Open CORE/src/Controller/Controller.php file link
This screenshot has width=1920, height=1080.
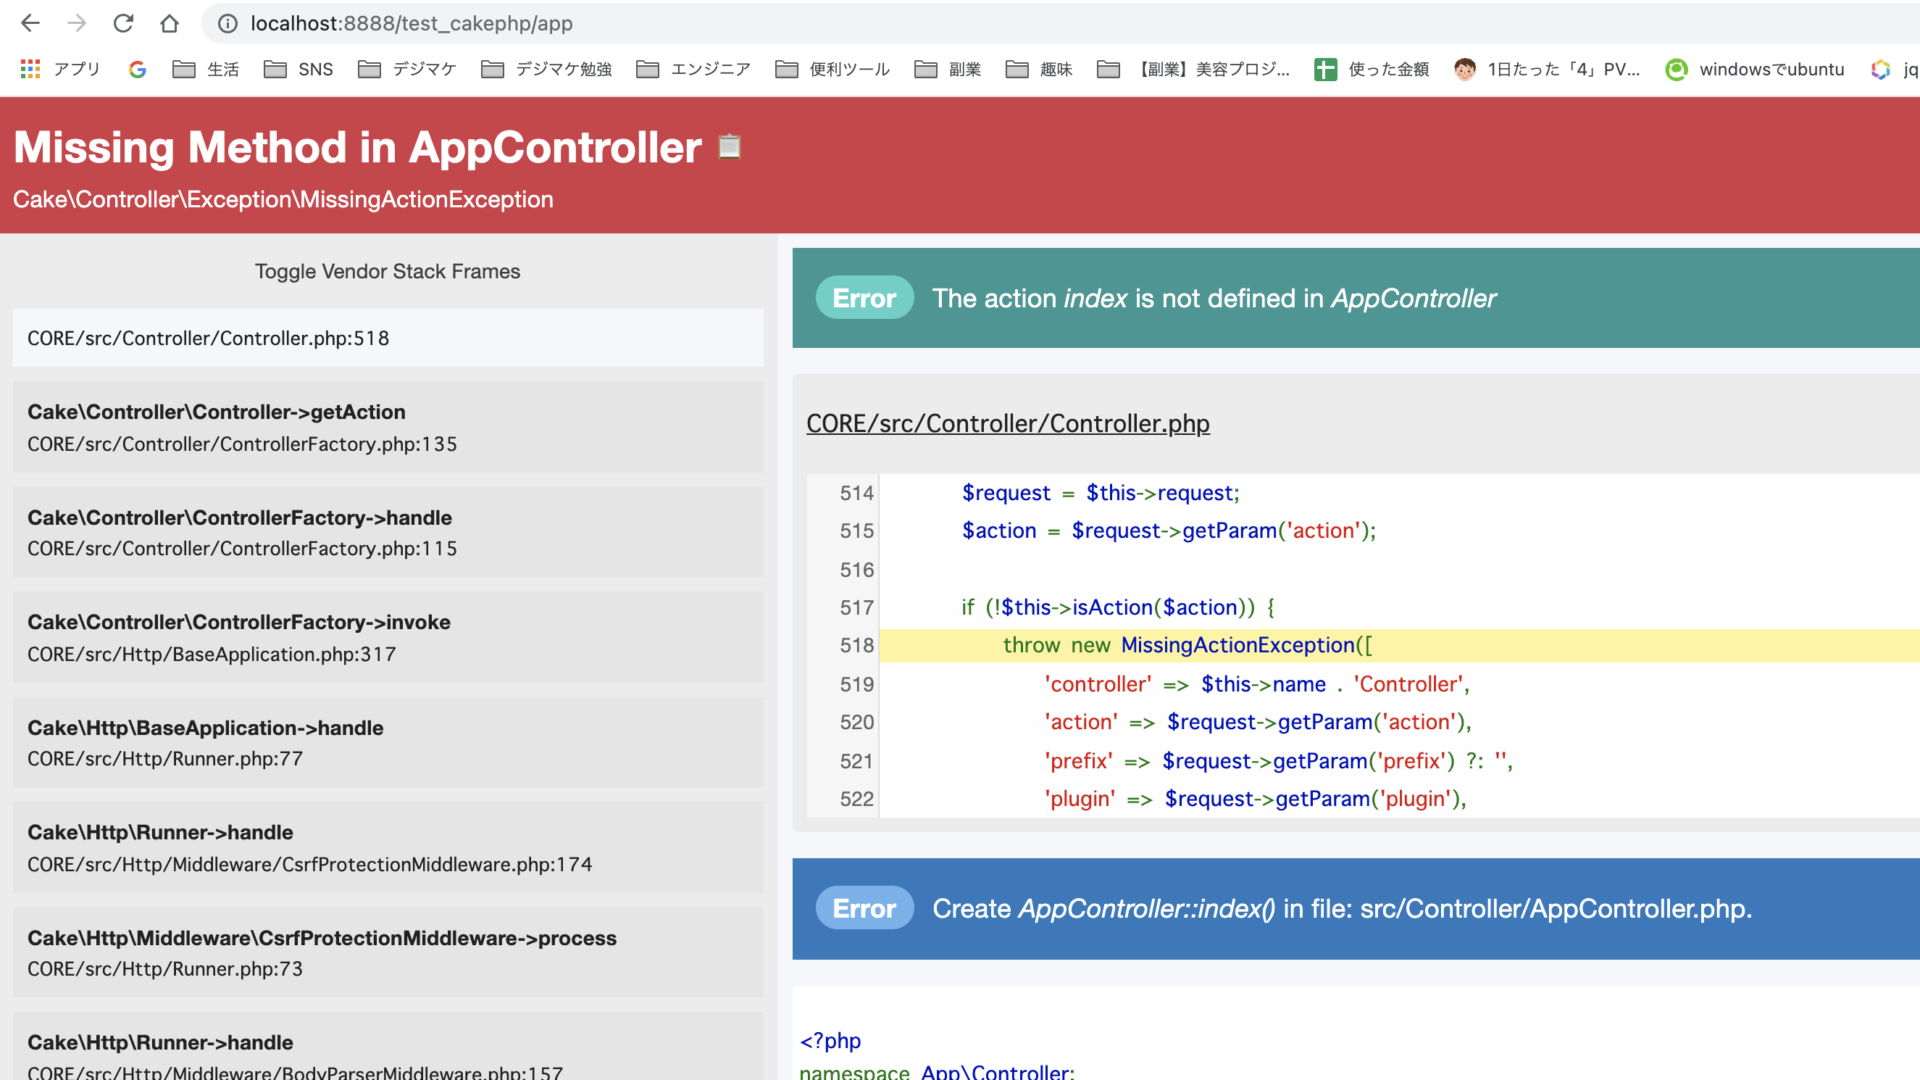1007,423
